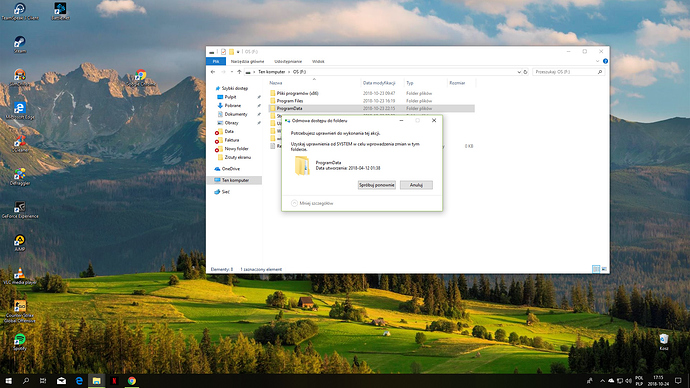Click the Spróbuj ponownie button
The width and height of the screenshot is (690, 388).
coord(377,185)
